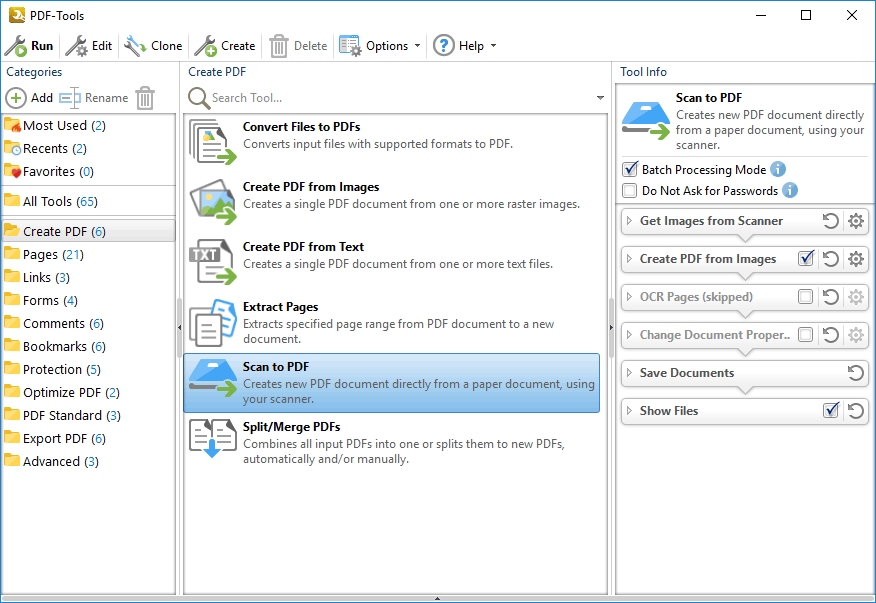Clone the selected tool

(x=153, y=46)
